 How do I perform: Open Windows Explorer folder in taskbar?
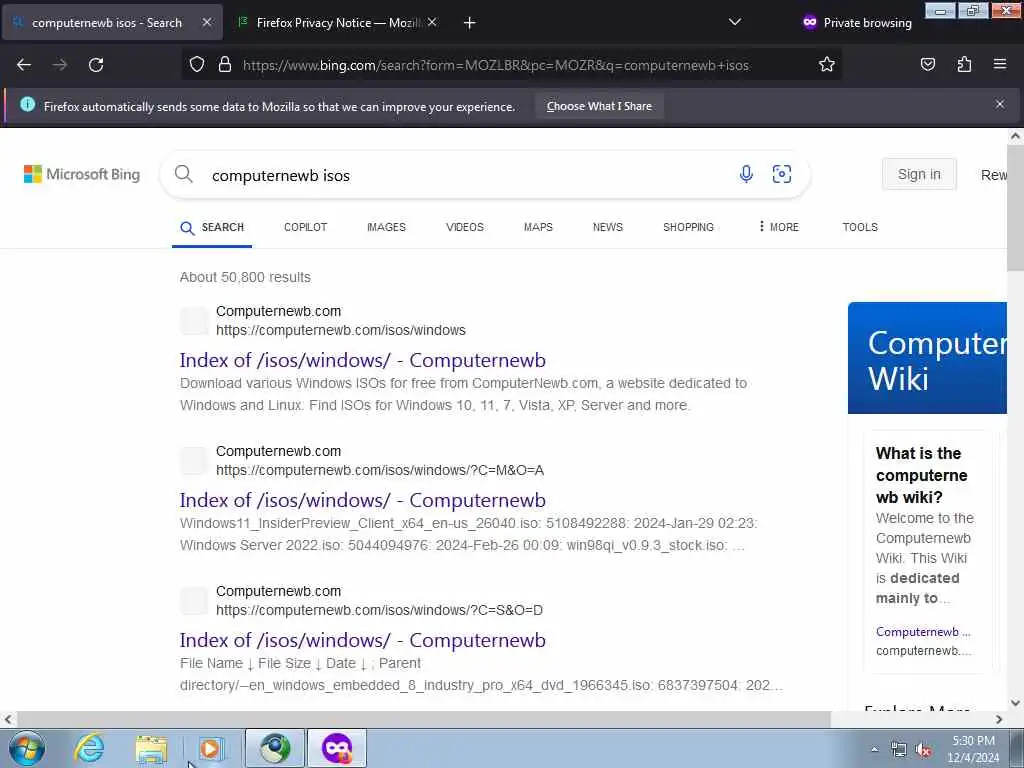tap(152, 749)
